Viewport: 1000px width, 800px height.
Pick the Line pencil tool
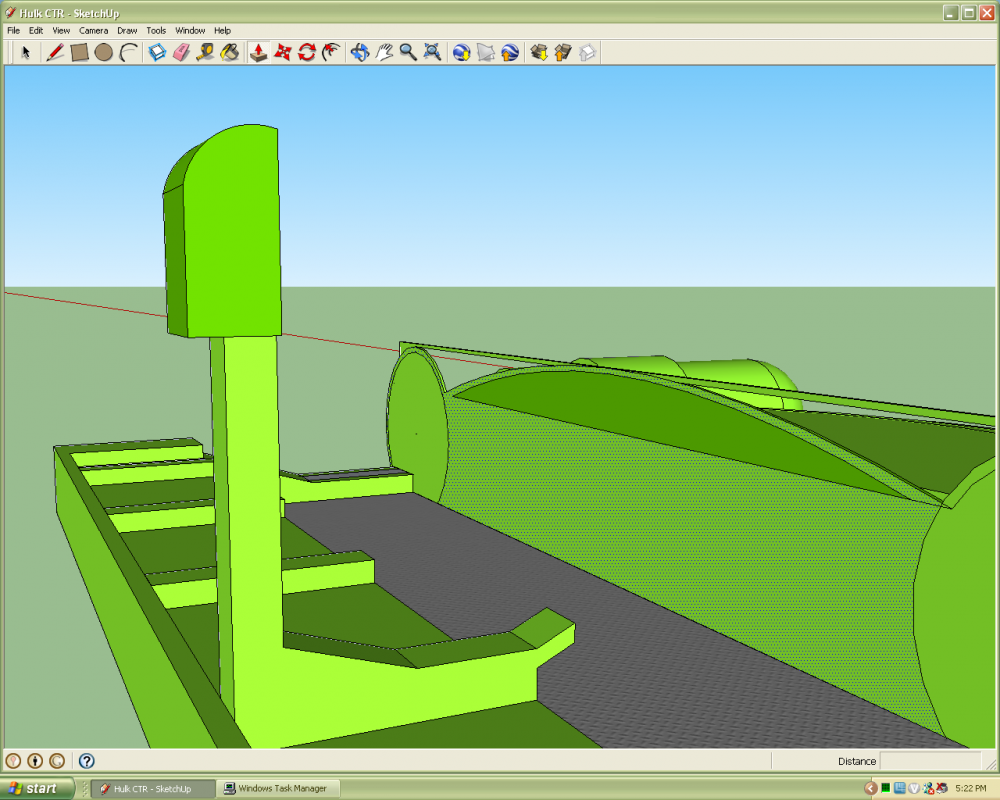click(x=56, y=52)
